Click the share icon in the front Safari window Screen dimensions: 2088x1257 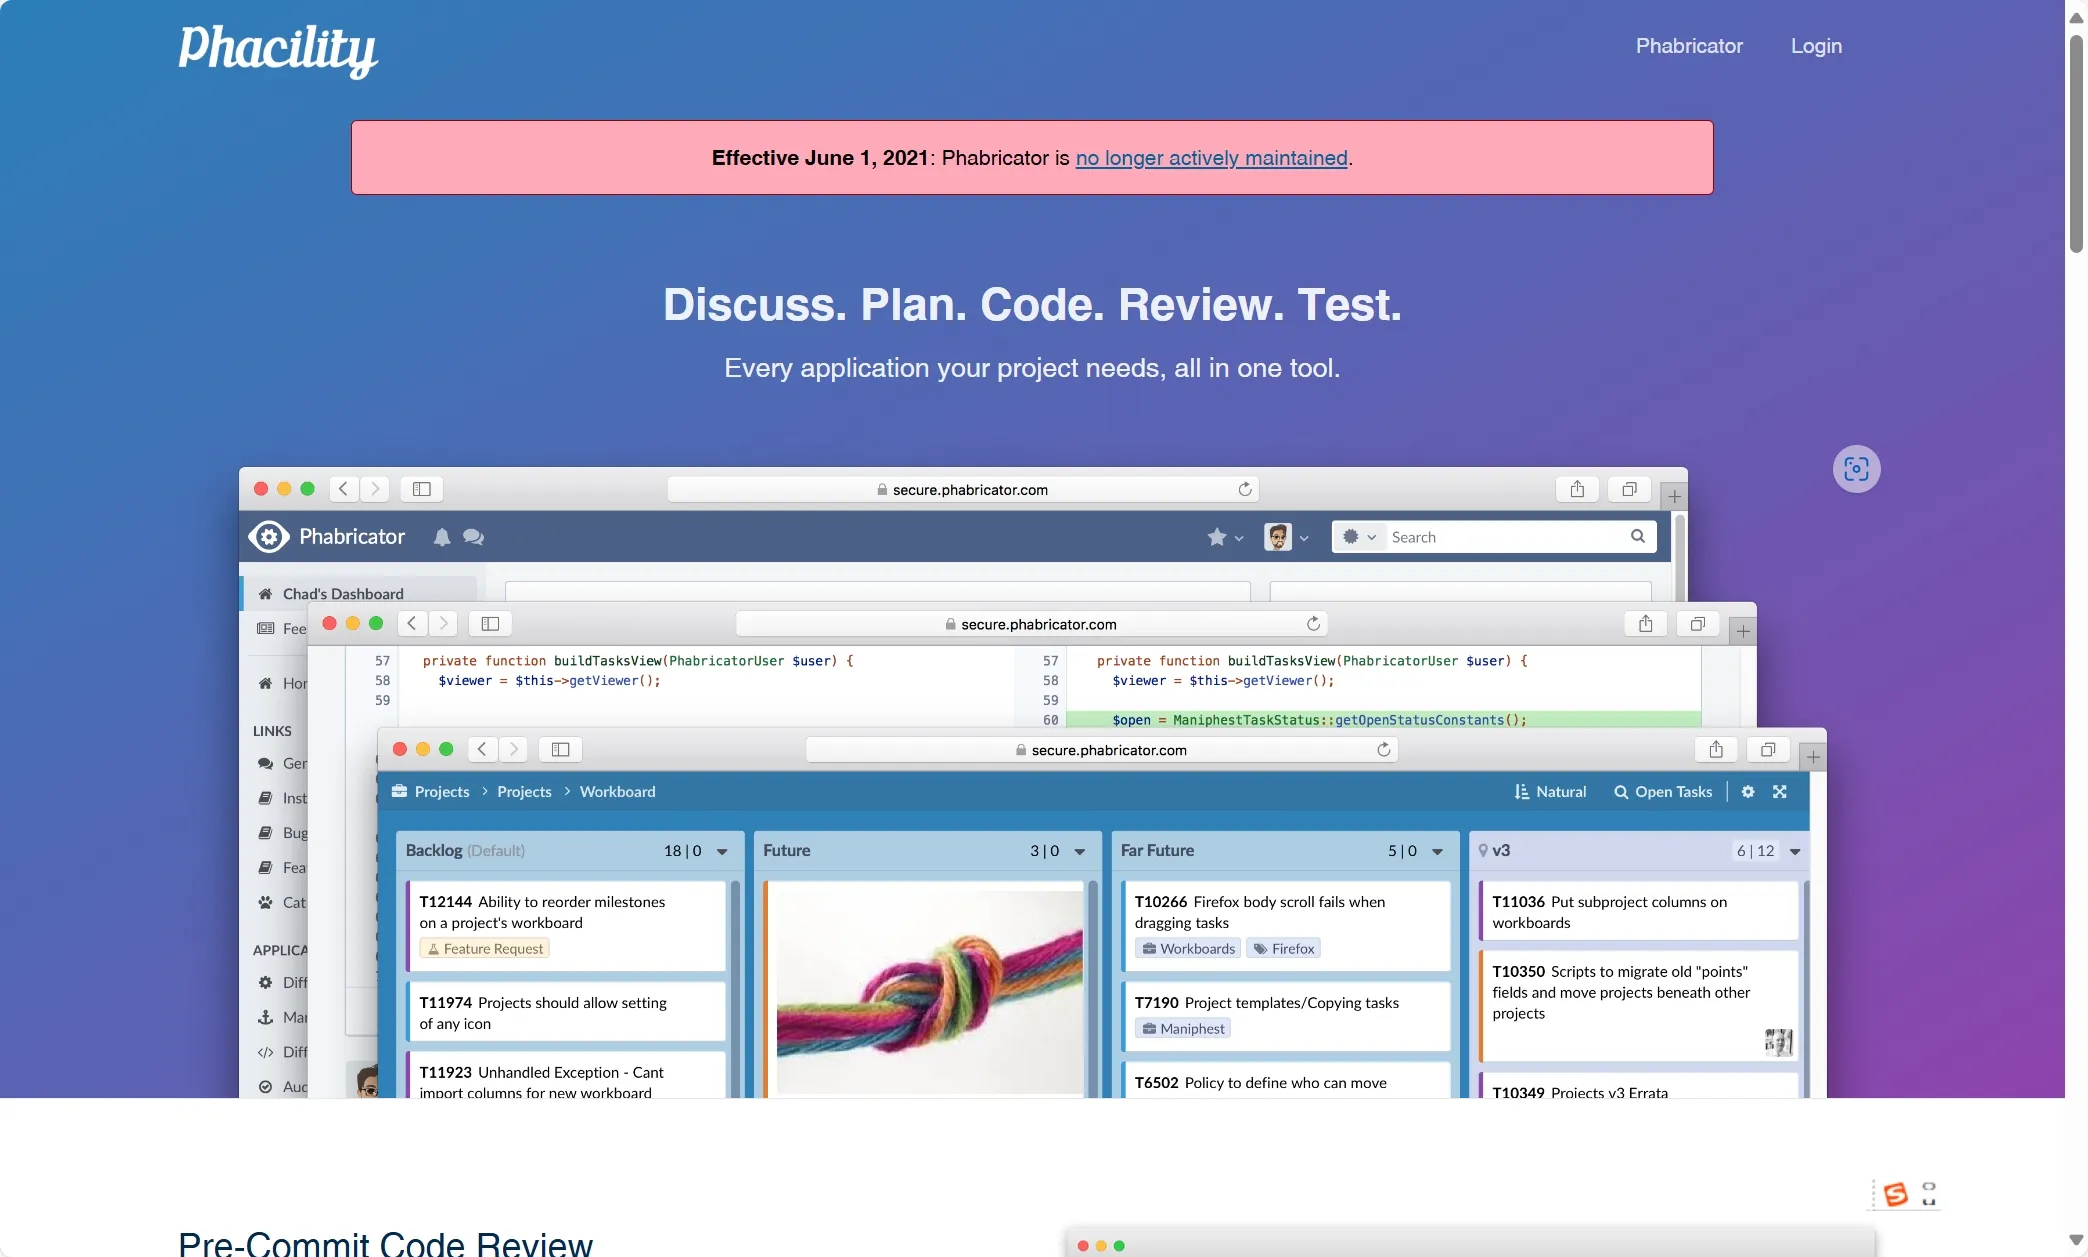(1716, 749)
